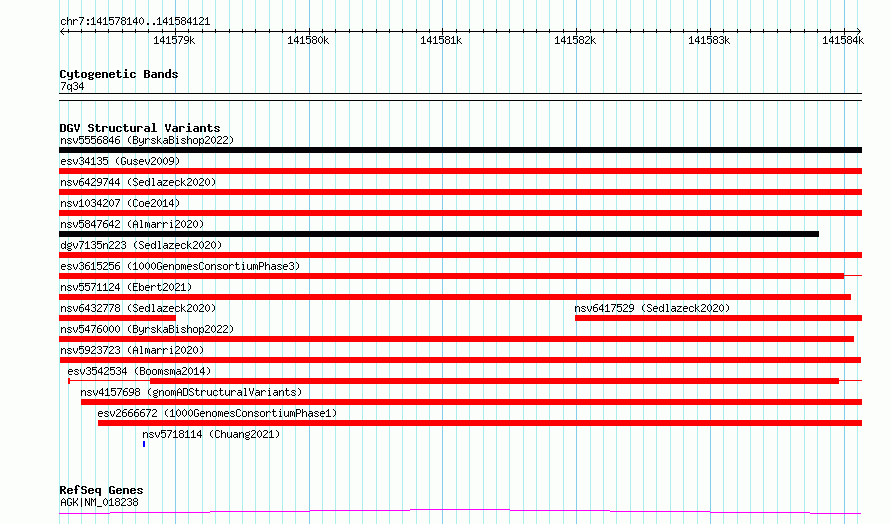Viewport: 890px width, 524px height.
Task: Open nsv6429744 (Sedlazeck2020) variant label
Action: click(x=138, y=182)
